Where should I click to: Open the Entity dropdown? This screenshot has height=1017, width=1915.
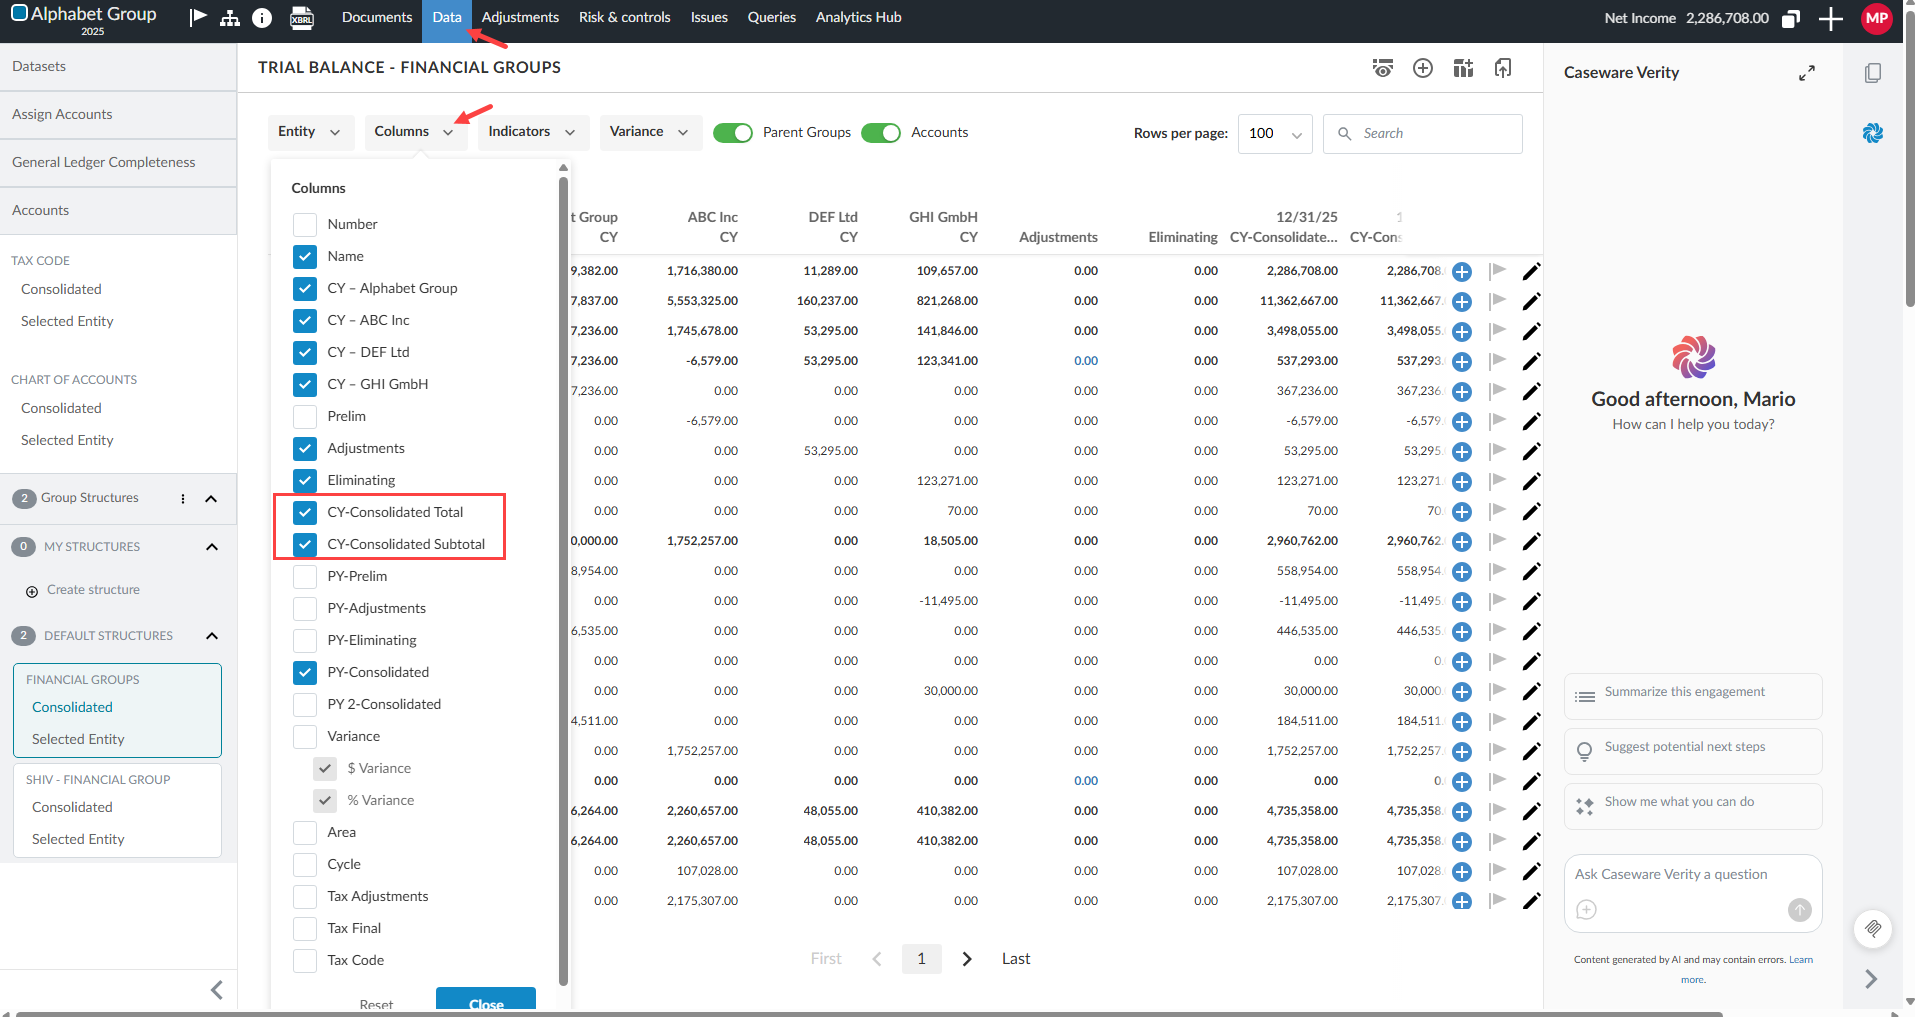pos(310,132)
